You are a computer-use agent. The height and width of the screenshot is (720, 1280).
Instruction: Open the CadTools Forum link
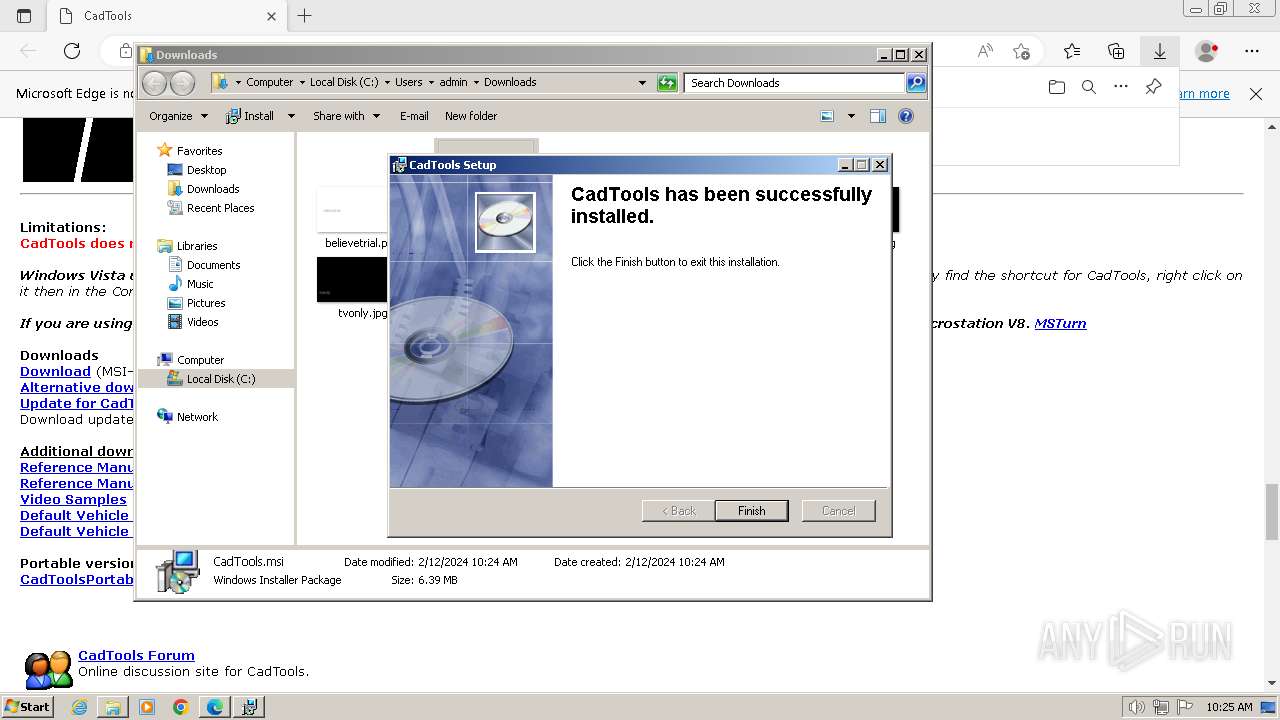click(x=136, y=656)
